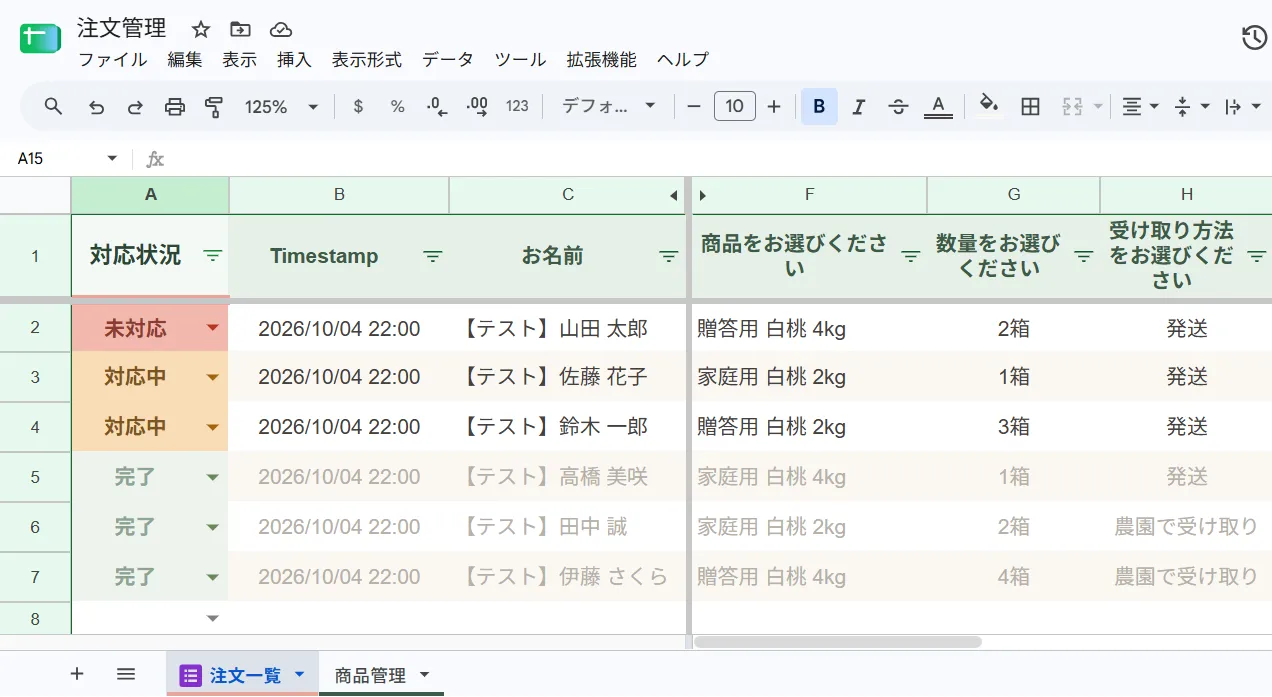
Task: Open 注文一覧 tab options arrow
Action: (x=299, y=675)
